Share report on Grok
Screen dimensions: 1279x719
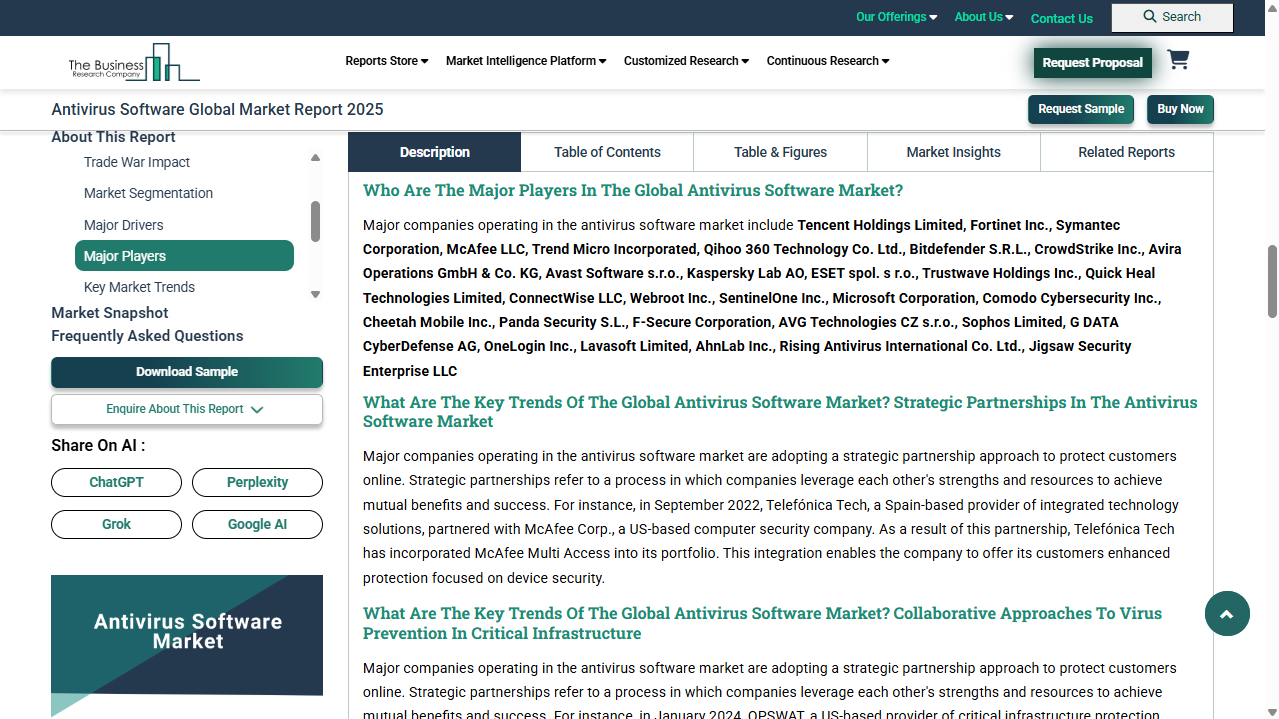[116, 524]
